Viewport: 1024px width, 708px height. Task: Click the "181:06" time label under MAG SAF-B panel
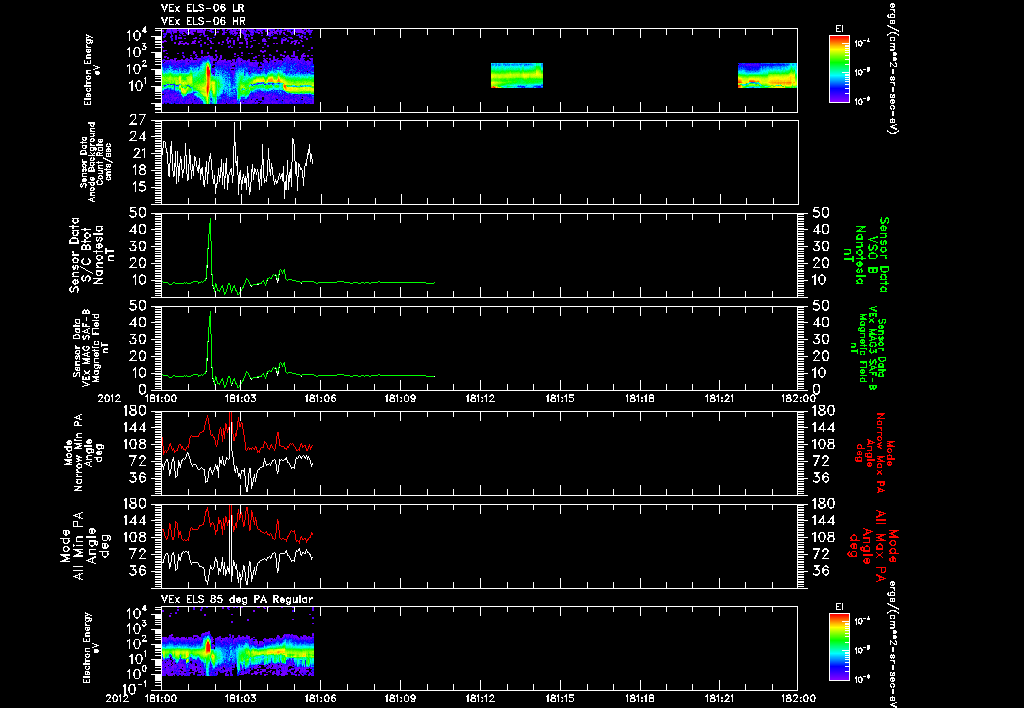click(320, 398)
